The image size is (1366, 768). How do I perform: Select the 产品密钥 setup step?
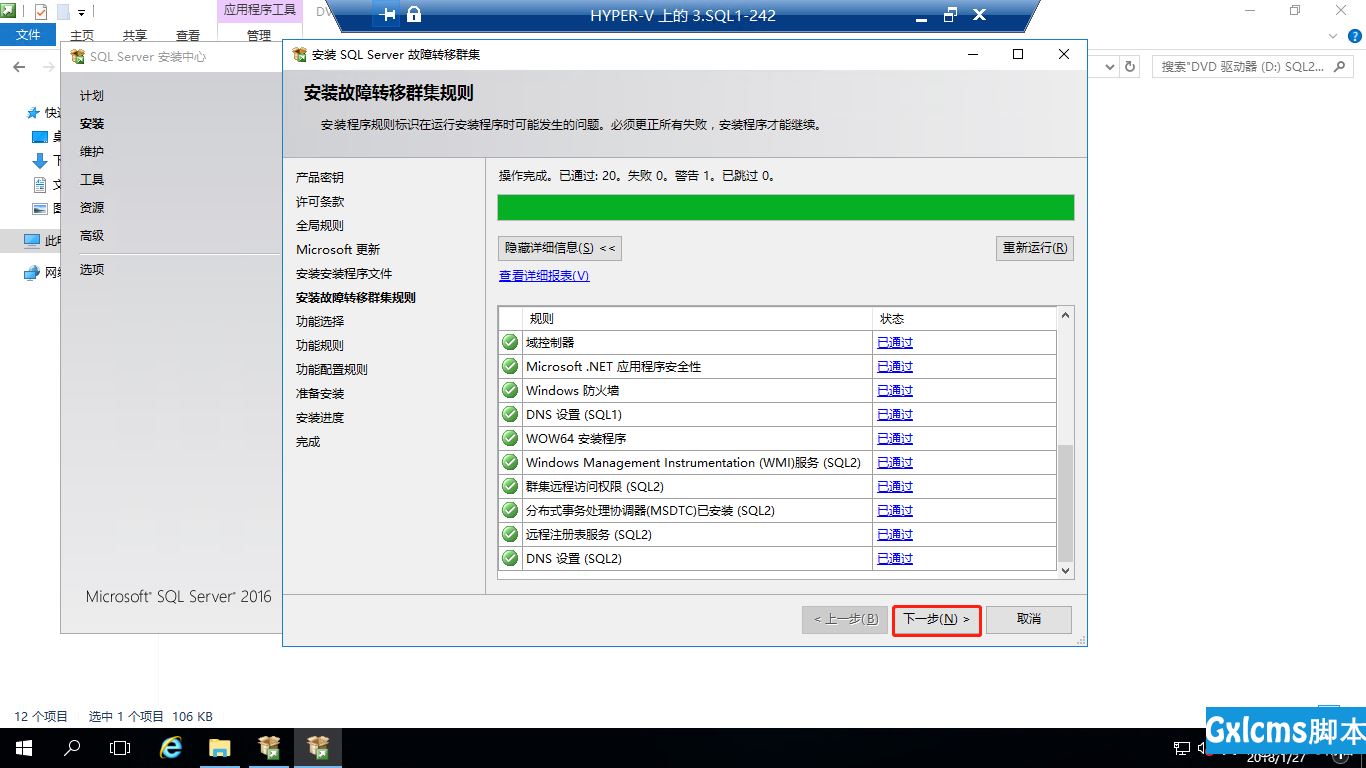320,177
